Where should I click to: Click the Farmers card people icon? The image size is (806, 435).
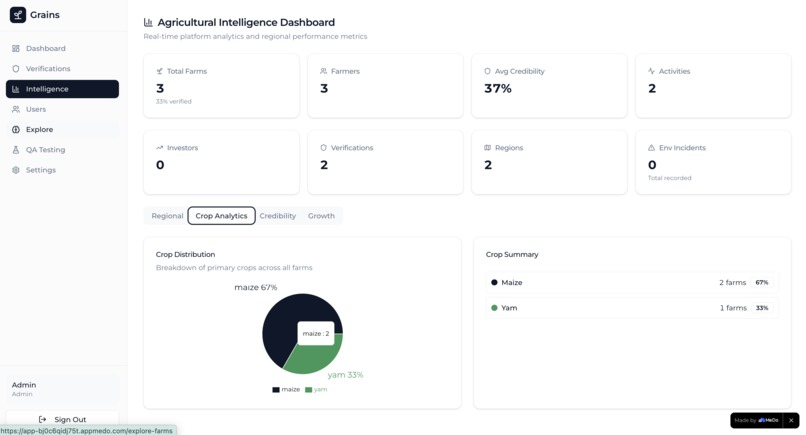pyautogui.click(x=323, y=71)
